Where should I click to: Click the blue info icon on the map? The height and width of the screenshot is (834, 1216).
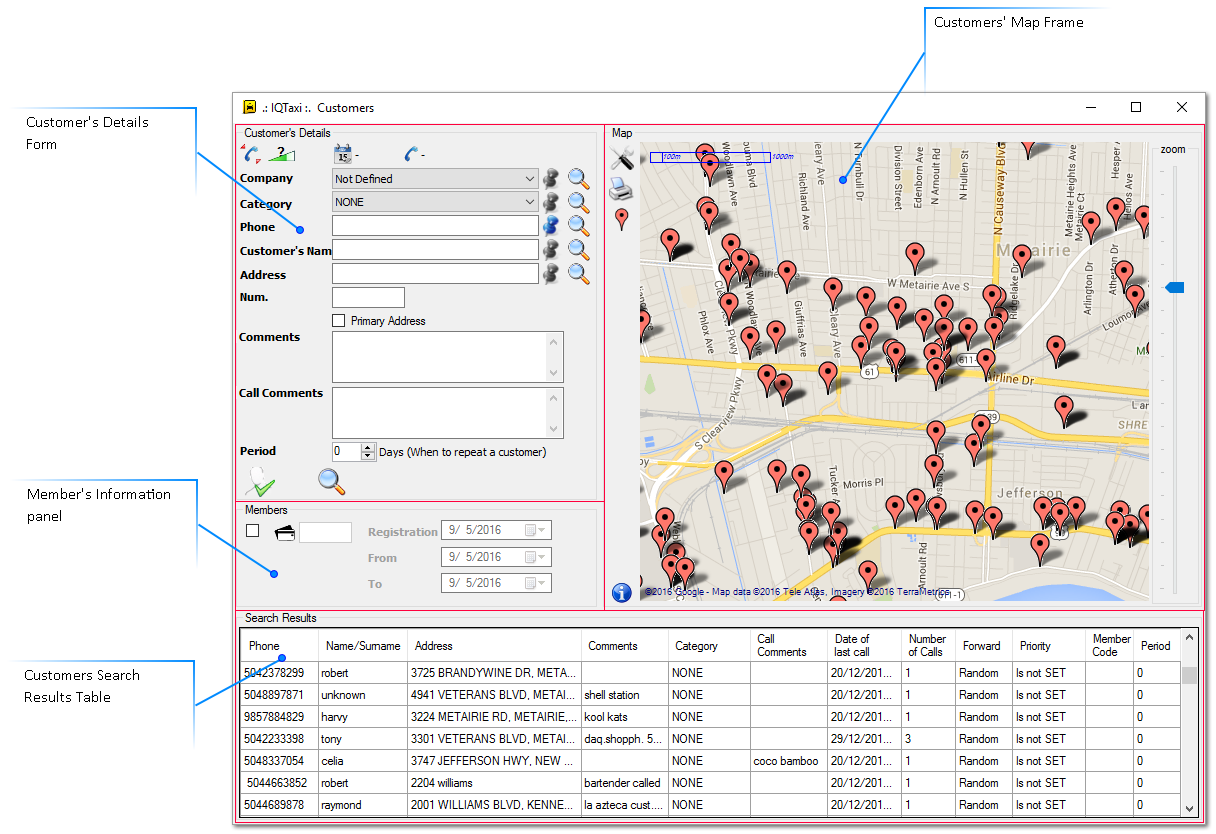pos(622,592)
